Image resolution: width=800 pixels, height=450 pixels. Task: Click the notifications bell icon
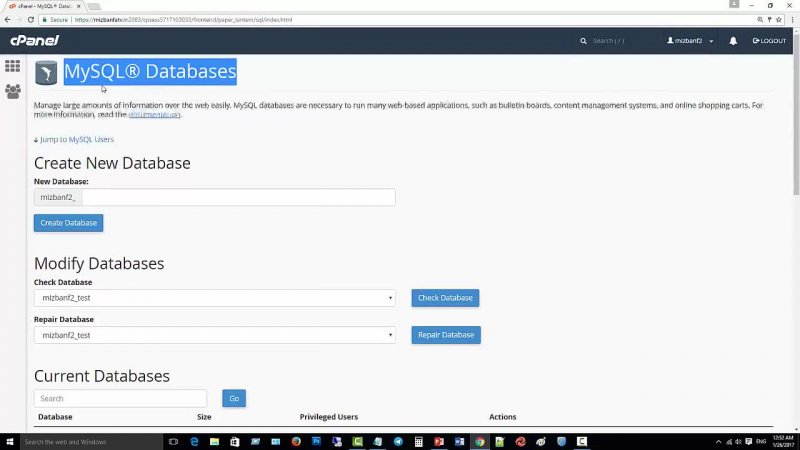tap(733, 41)
